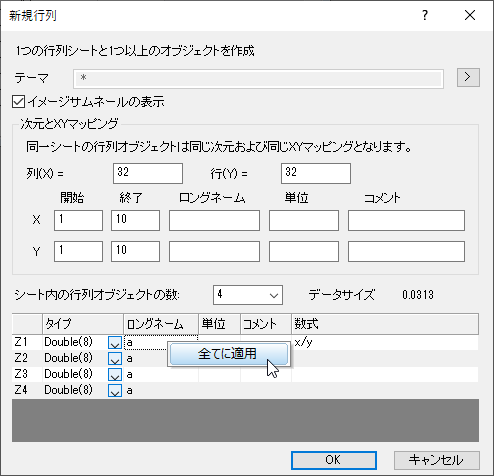Click the Y ロングネーム field
The height and width of the screenshot is (476, 494).
(x=214, y=251)
